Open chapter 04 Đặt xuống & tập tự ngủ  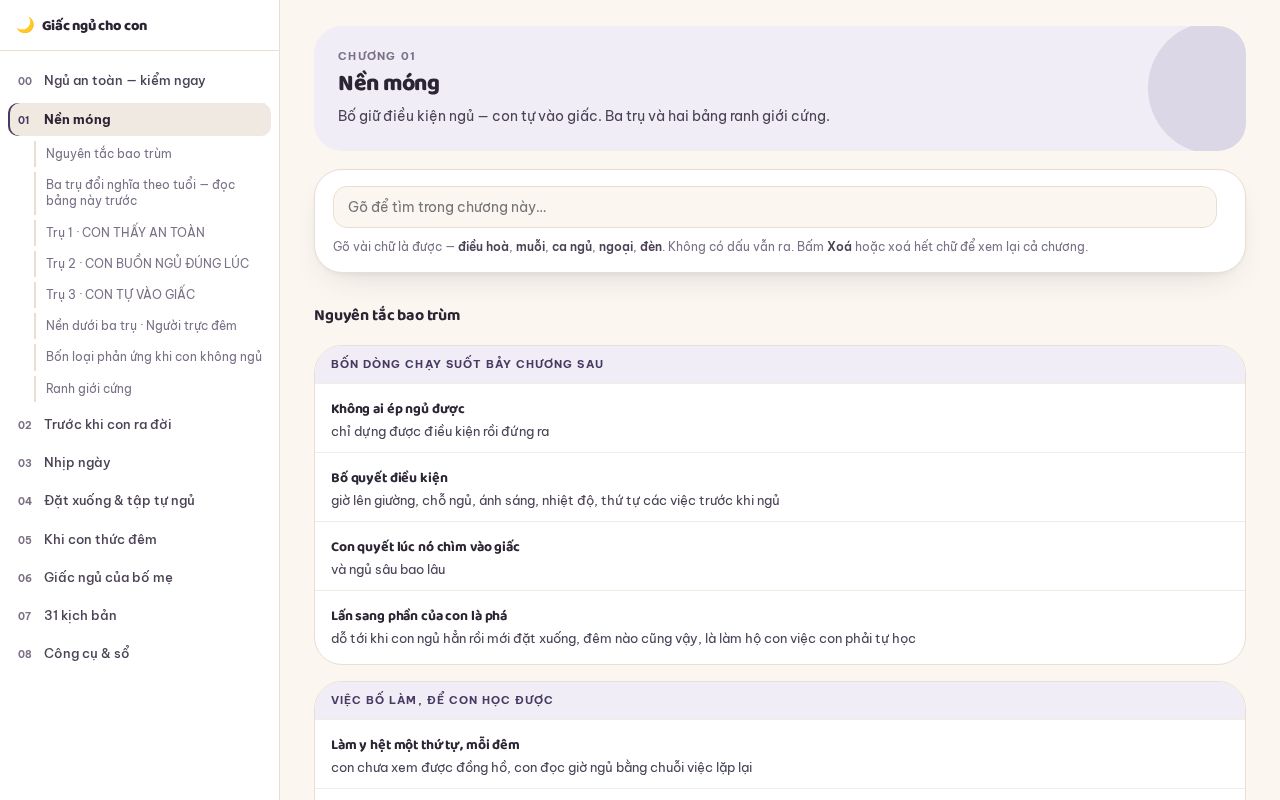click(x=139, y=501)
